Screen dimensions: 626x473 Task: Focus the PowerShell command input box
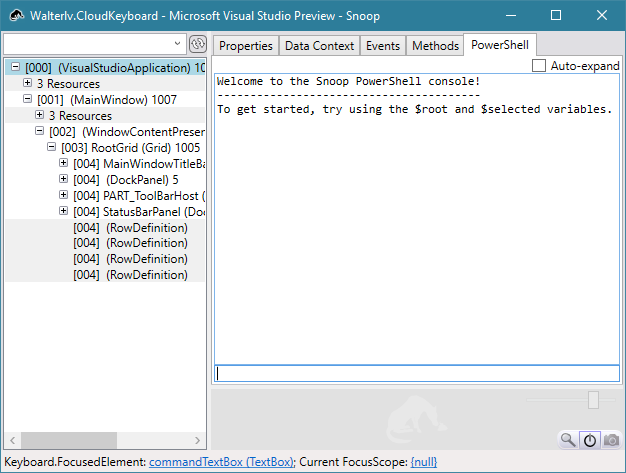coord(417,374)
